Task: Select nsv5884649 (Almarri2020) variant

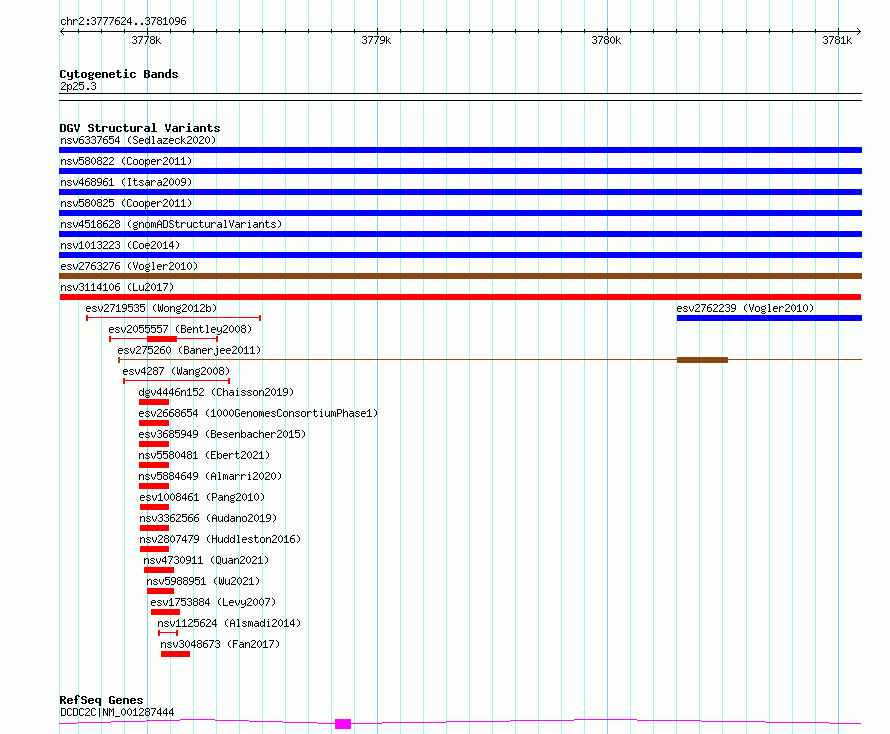Action: [x=210, y=476]
